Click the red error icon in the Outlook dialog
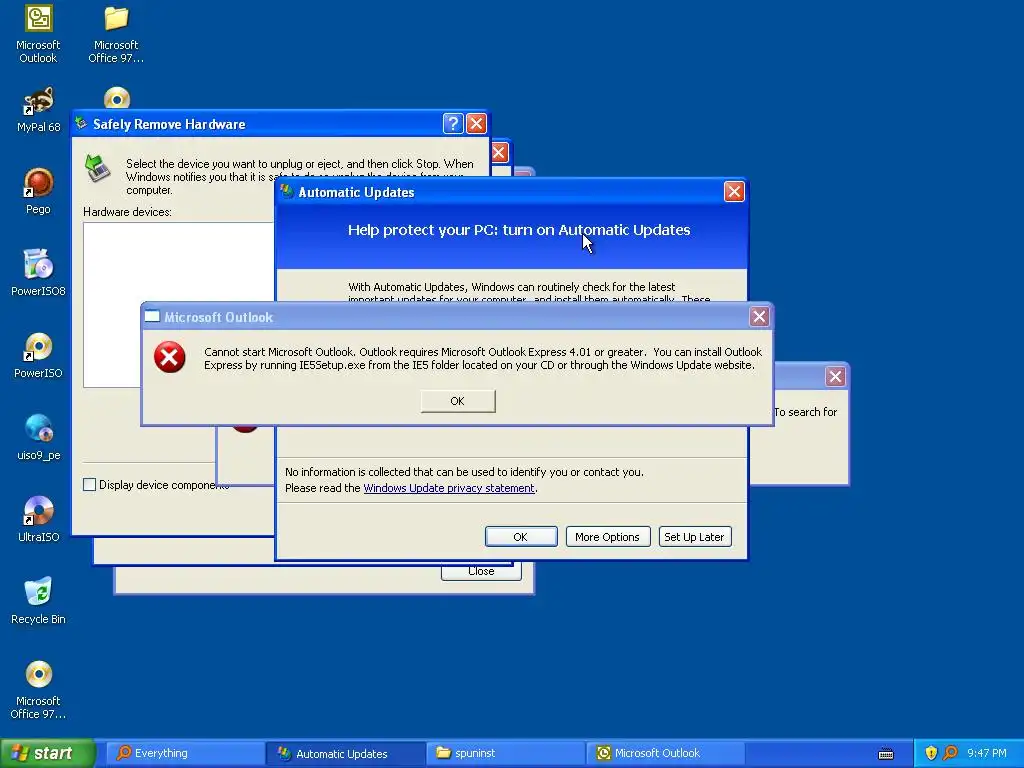The width and height of the screenshot is (1024, 768). [x=170, y=357]
